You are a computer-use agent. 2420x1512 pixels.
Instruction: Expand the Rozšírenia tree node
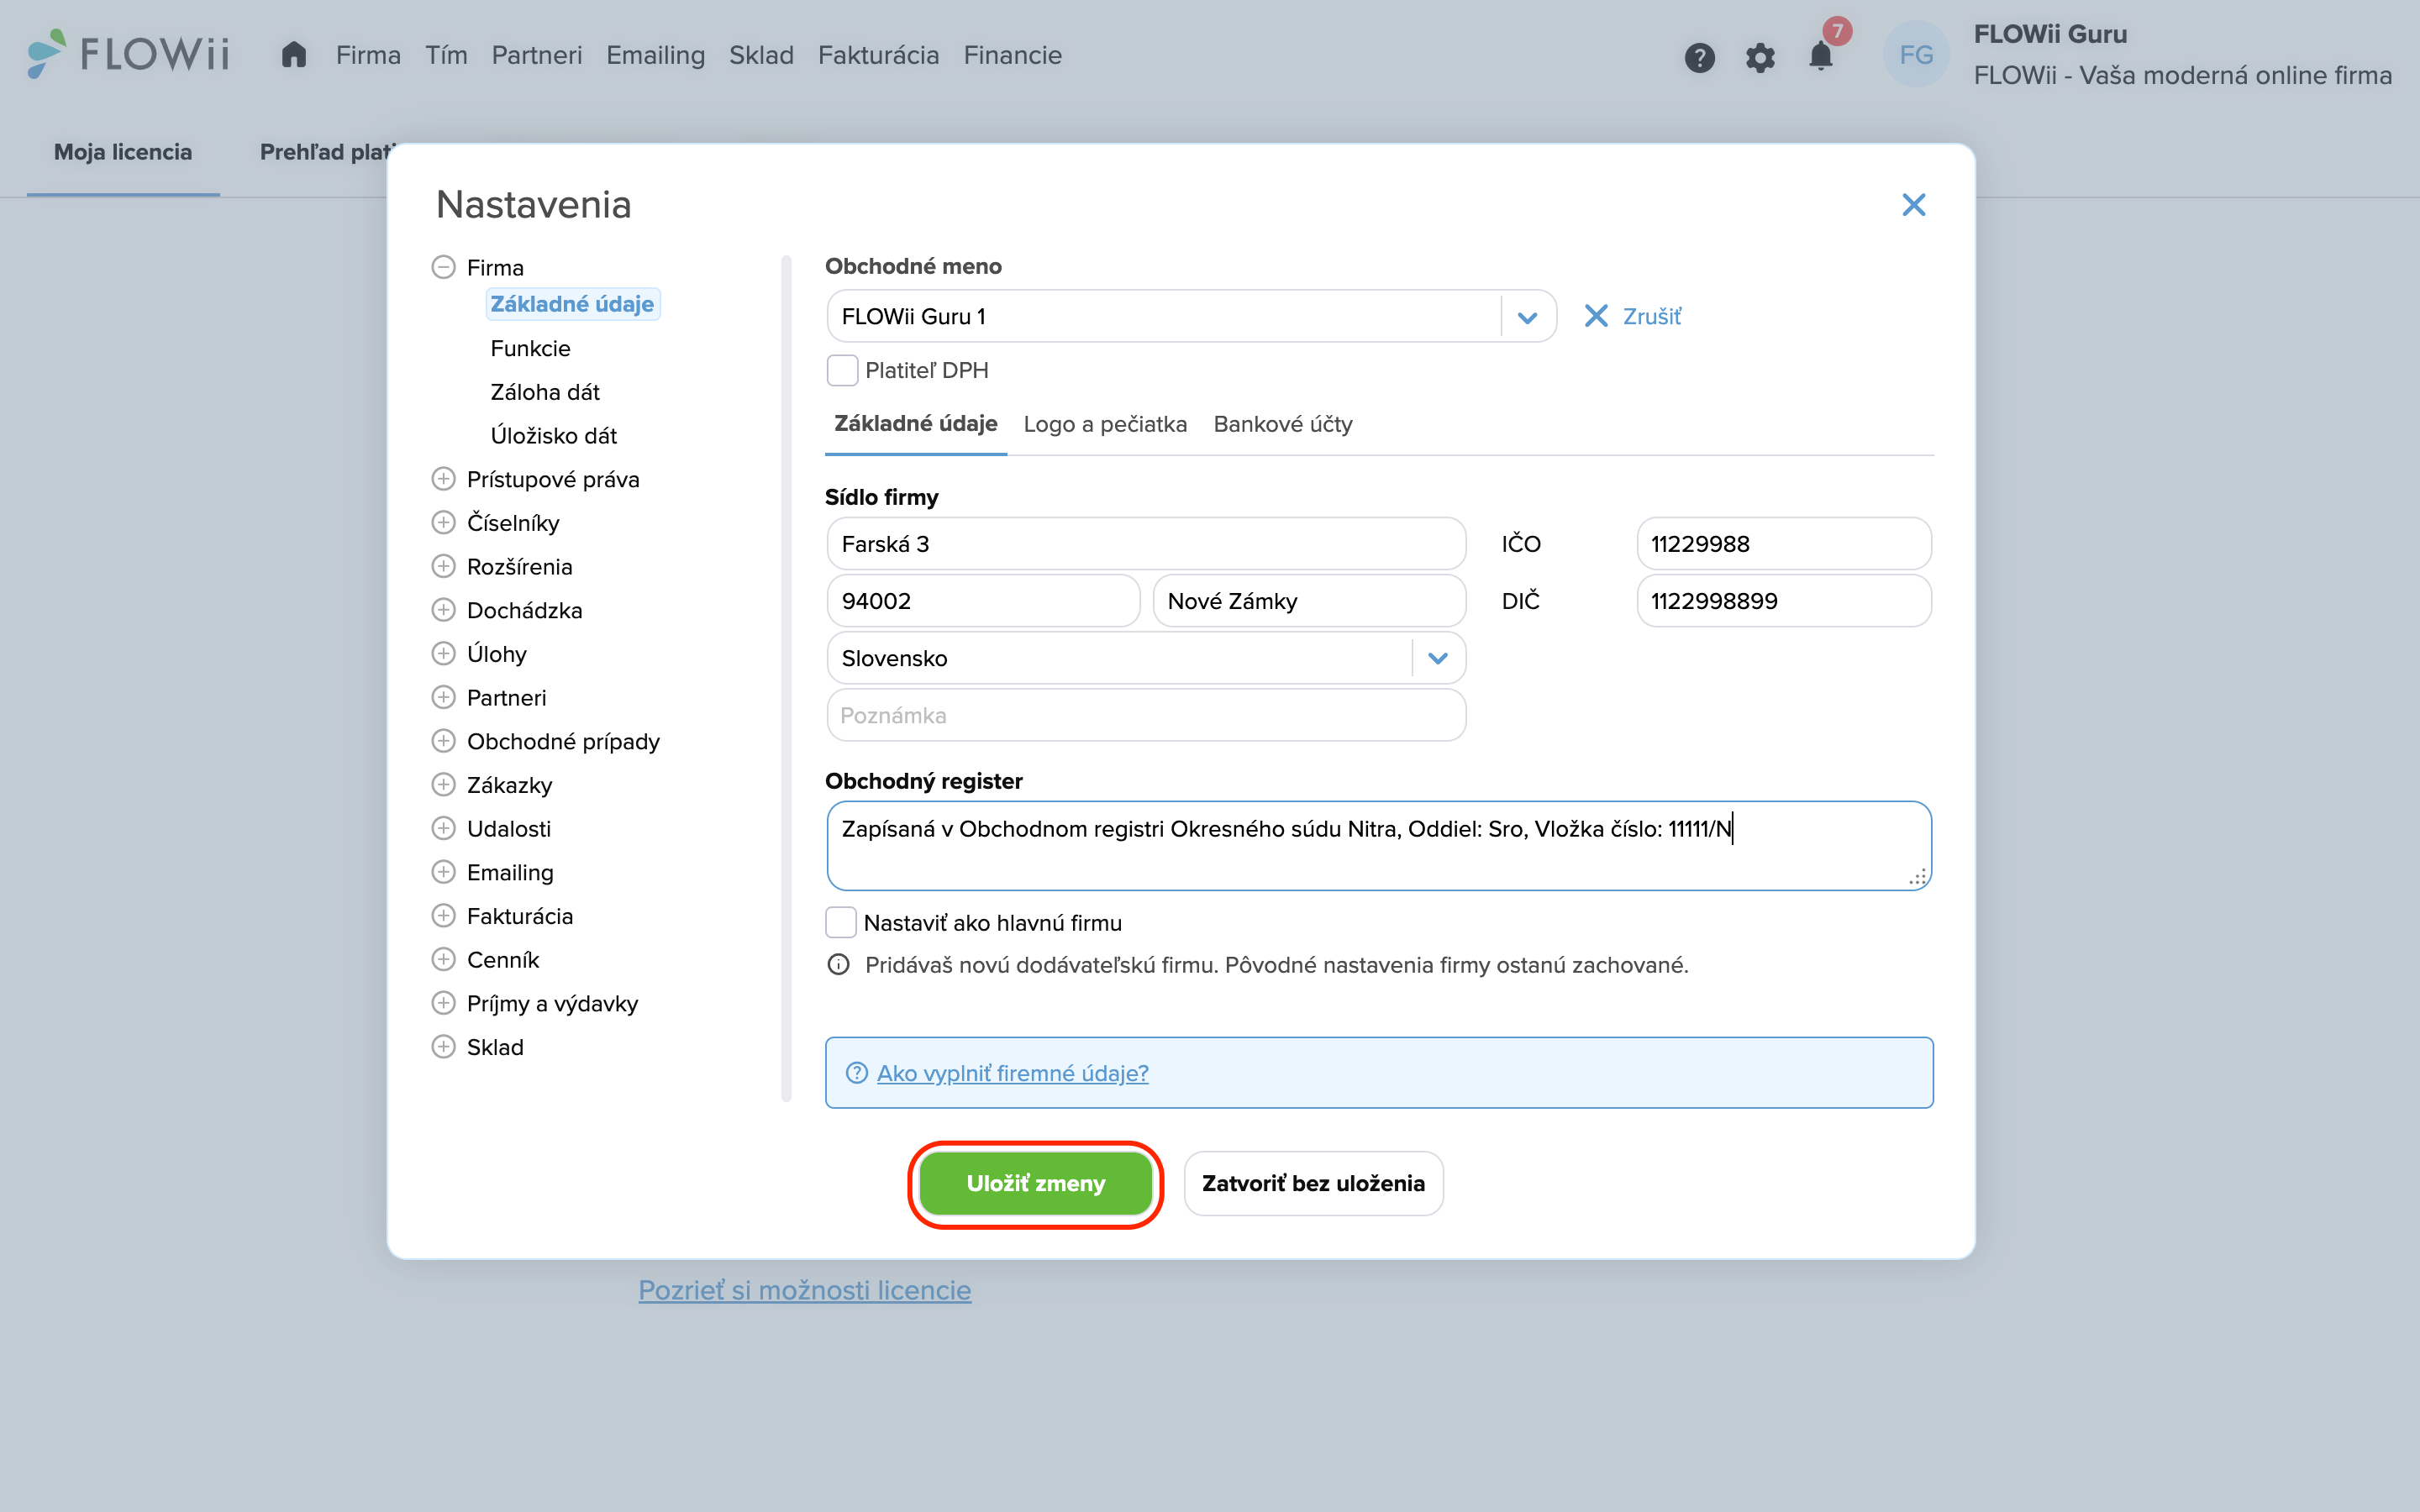443,566
